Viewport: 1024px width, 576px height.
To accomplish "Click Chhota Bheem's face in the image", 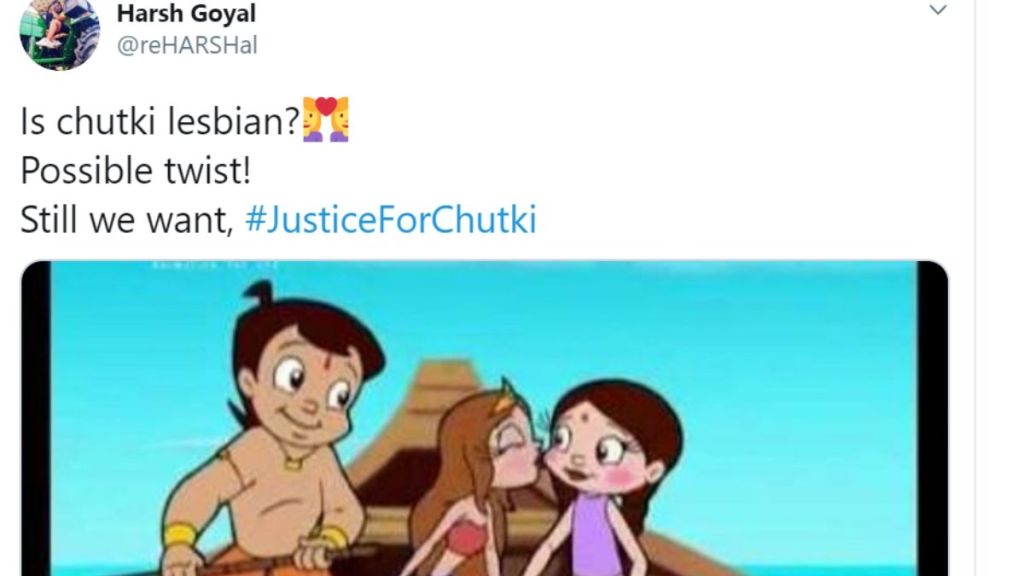I will [x=302, y=379].
